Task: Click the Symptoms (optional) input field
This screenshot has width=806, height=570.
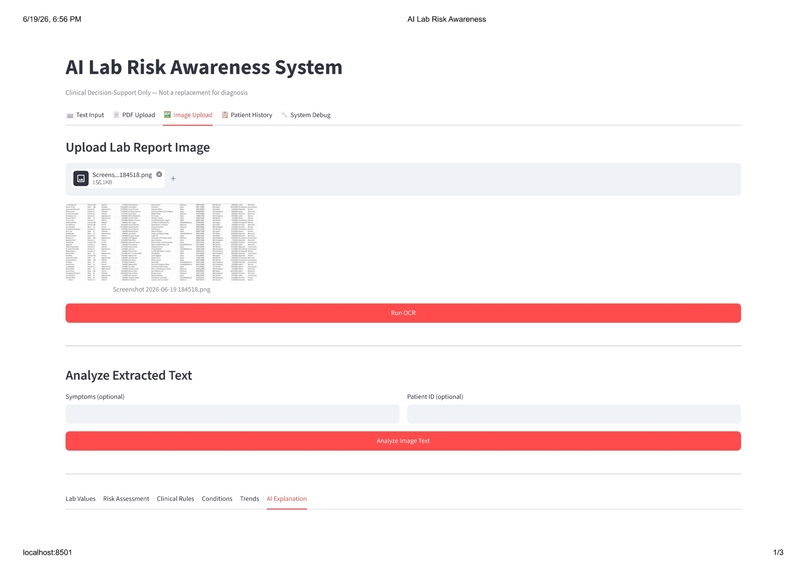Action: (232, 414)
